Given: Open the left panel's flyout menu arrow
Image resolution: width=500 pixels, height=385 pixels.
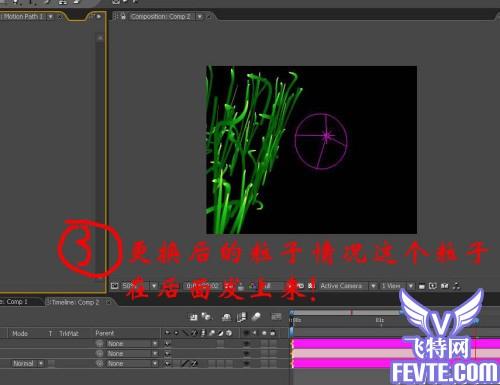Looking at the screenshot, I should (x=99, y=16).
